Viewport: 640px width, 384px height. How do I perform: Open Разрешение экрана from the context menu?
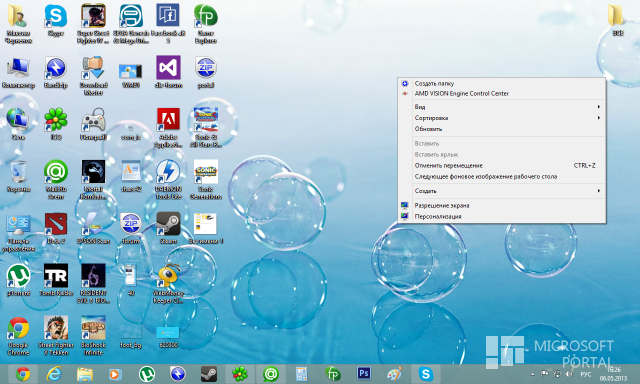tap(502, 205)
